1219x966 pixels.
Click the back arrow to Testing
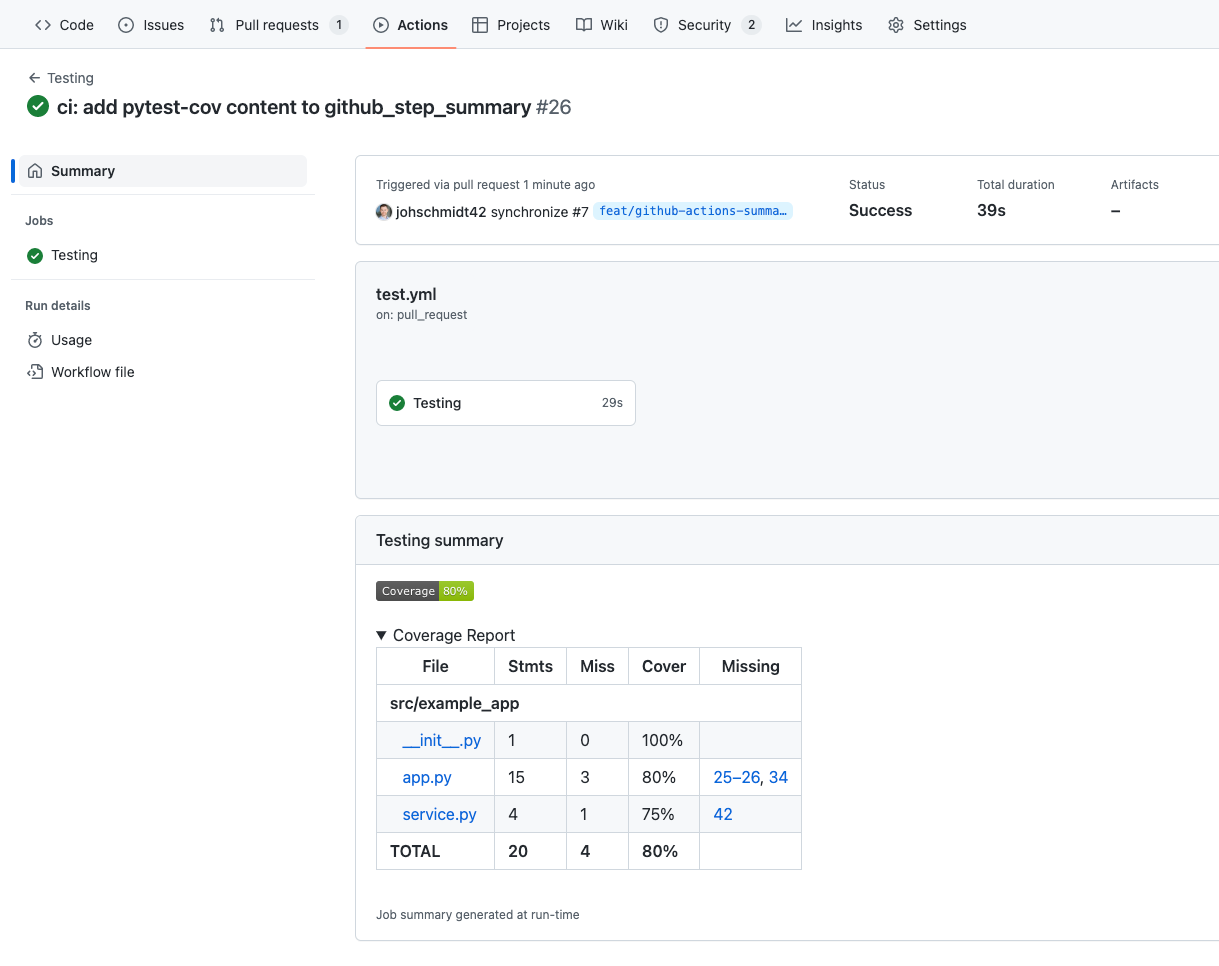[x=35, y=78]
